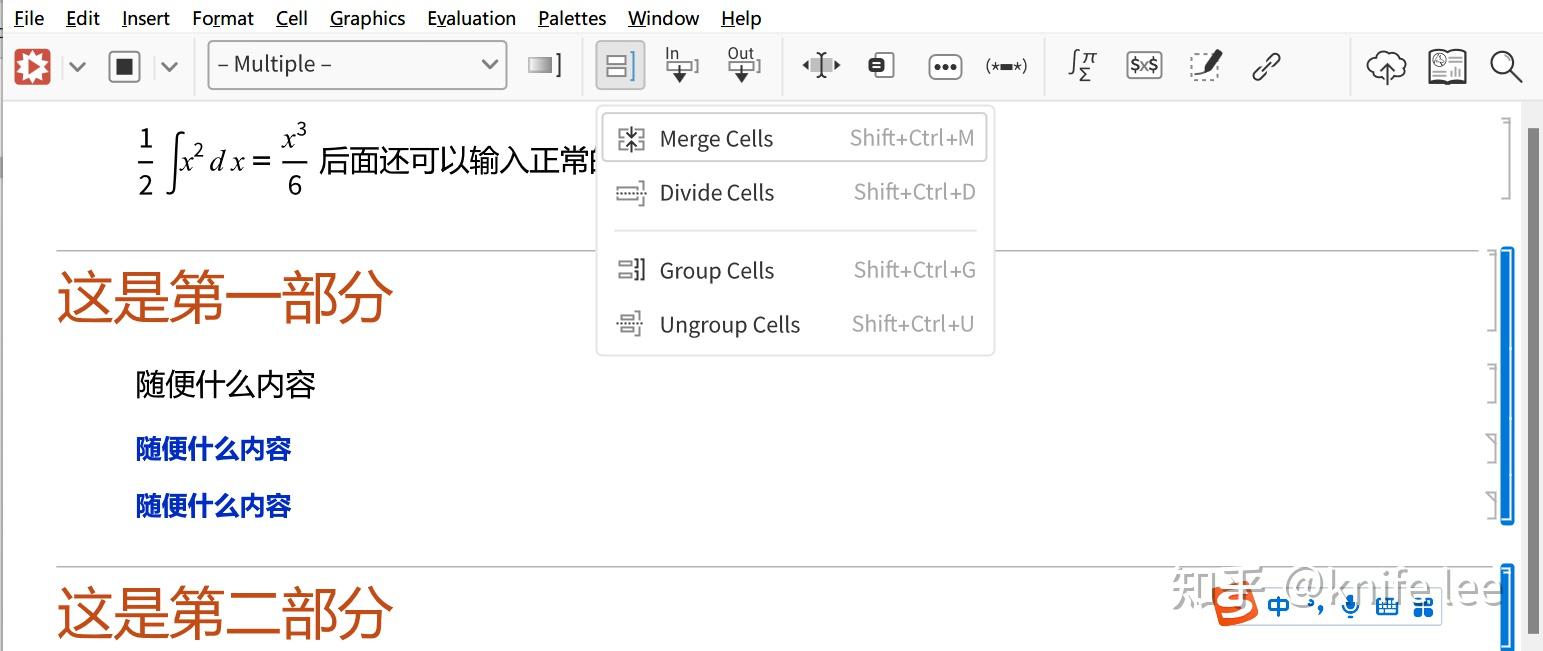Expand the chevron beside the Spikey logo
The image size is (1543, 651).
pos(77,65)
